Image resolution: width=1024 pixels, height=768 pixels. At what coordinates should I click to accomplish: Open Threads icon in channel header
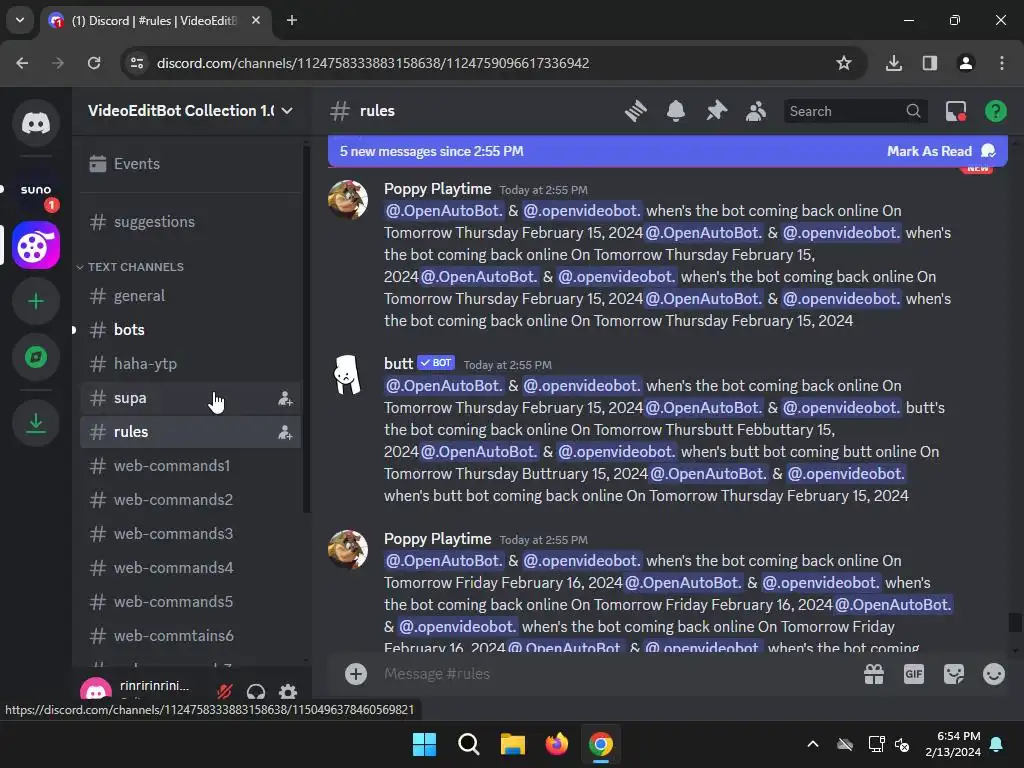635,111
